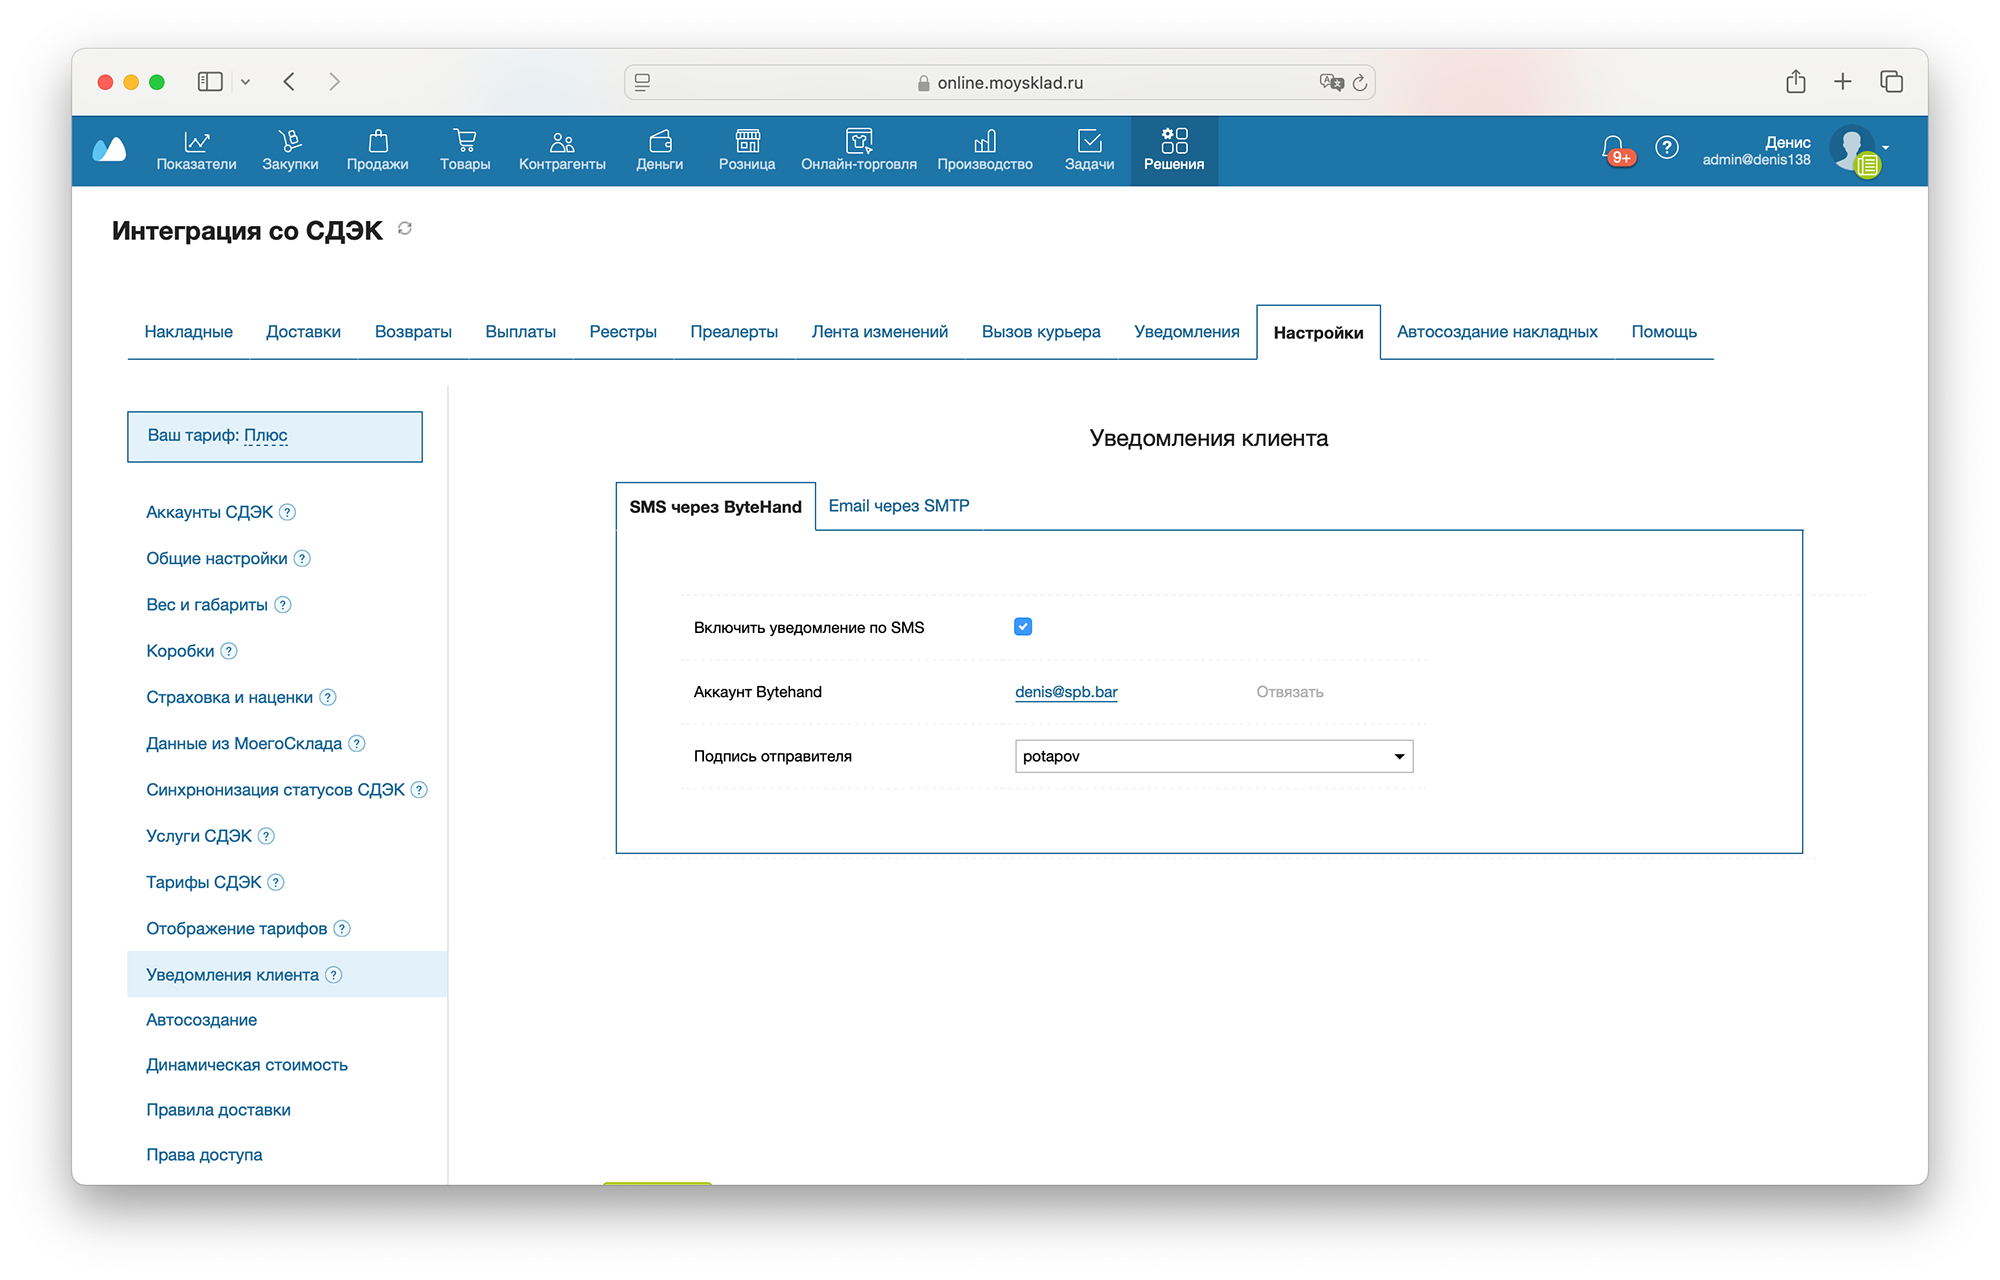Screen dimensions: 2000x1280
Task: Show help tooltip for Аккаунты СДЭК
Action: (x=288, y=512)
